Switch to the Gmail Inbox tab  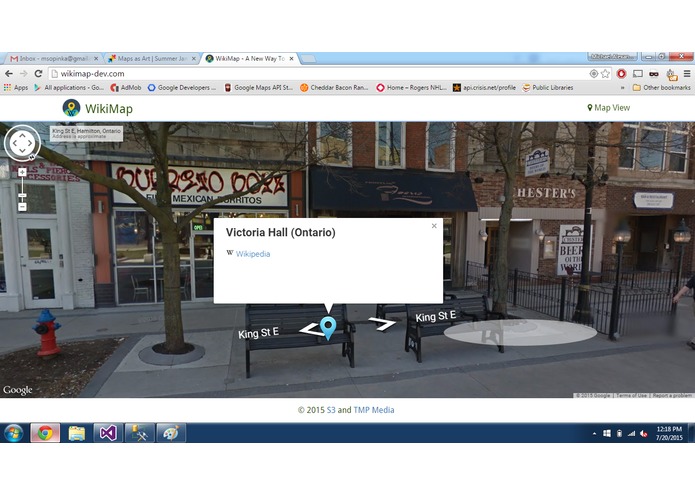[x=54, y=58]
